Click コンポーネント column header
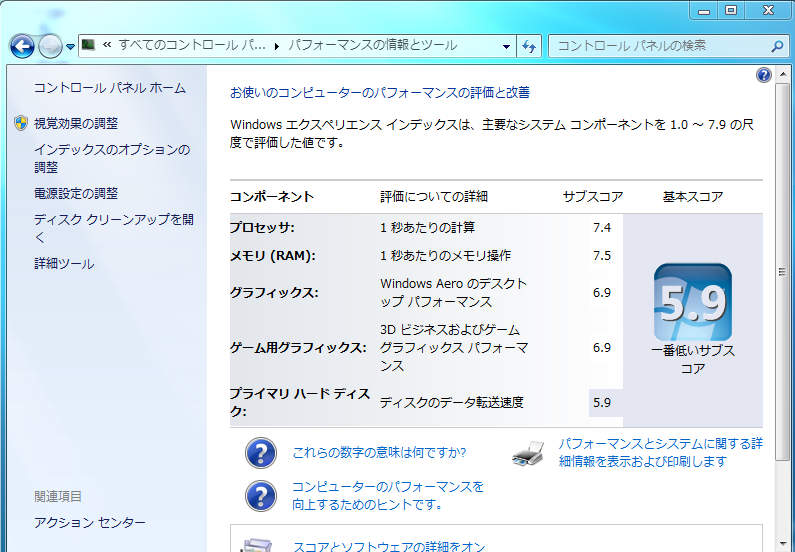 (x=272, y=197)
